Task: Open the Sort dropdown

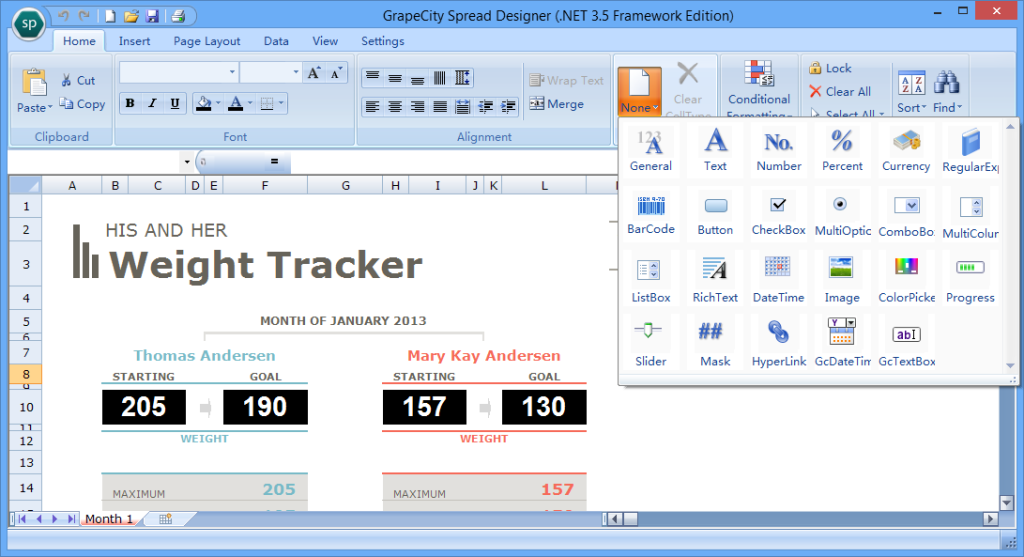Action: click(911, 92)
